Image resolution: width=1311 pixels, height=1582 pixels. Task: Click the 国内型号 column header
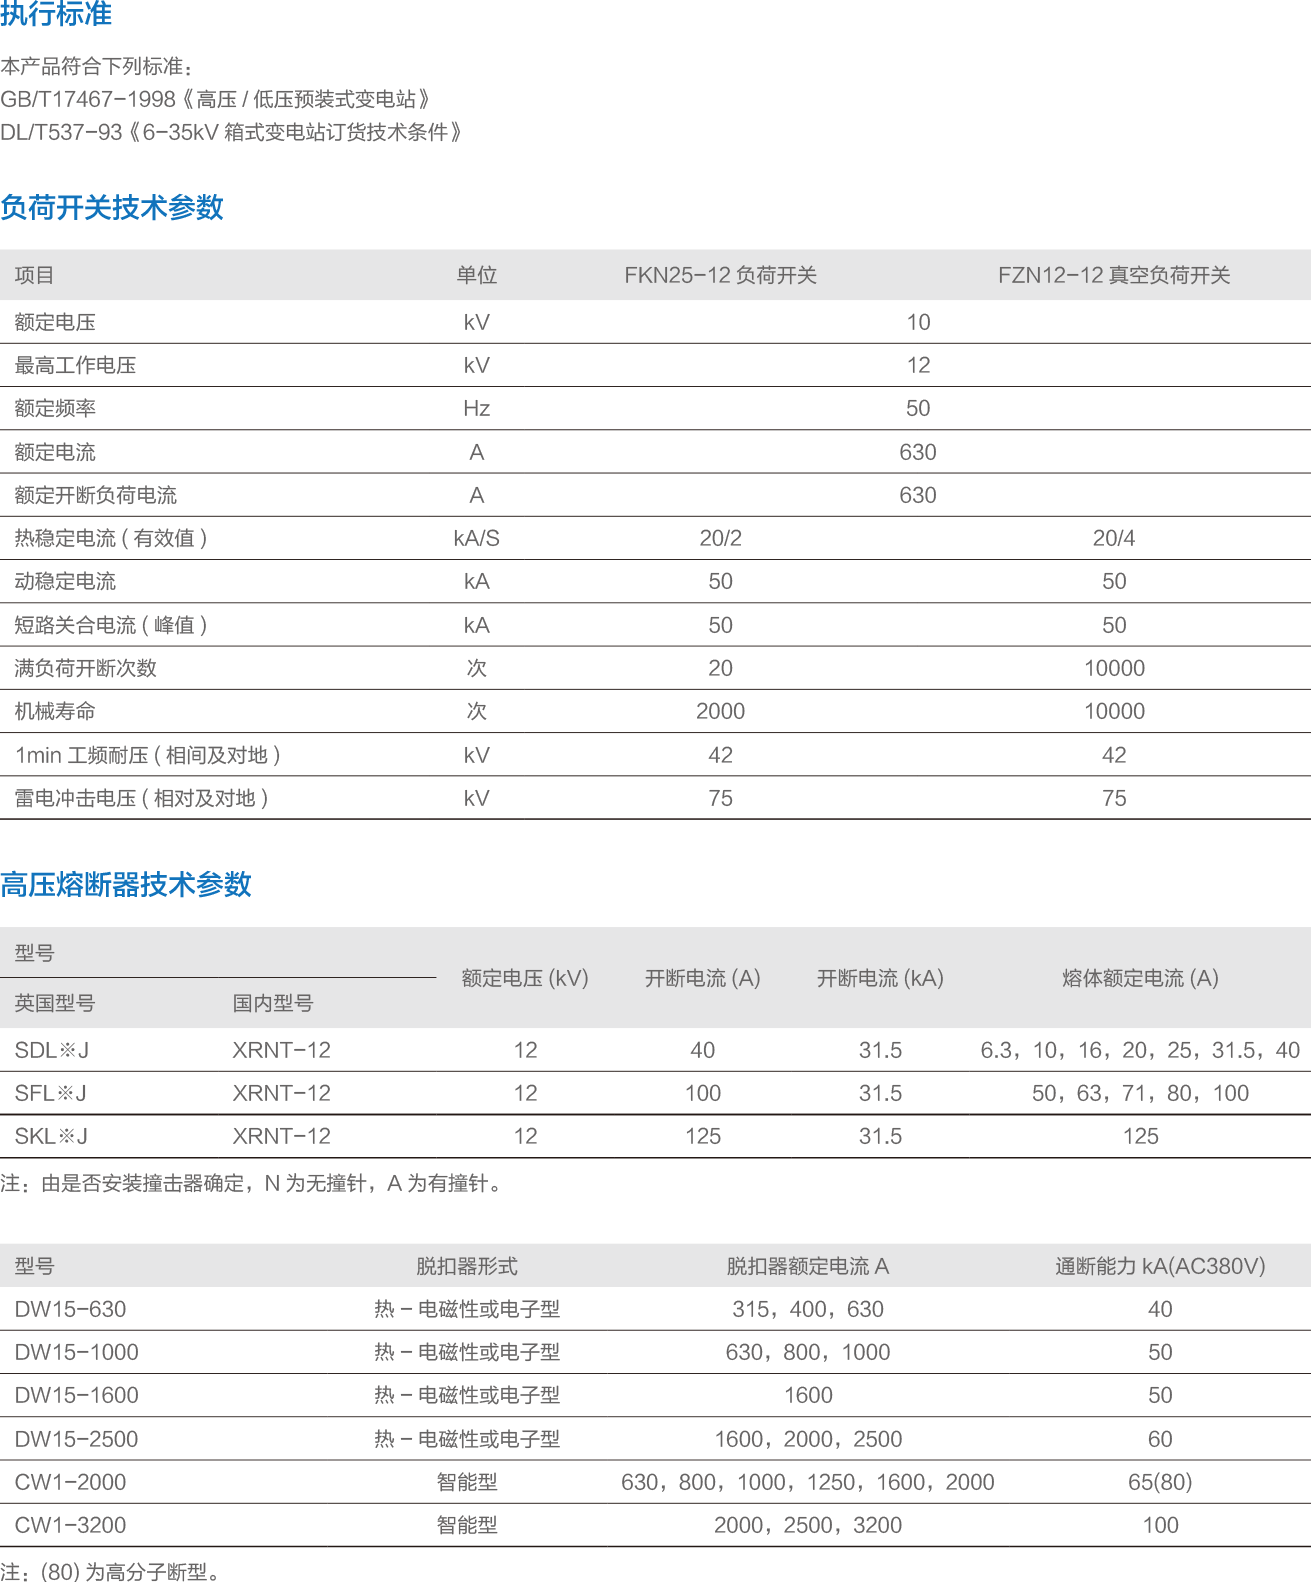tap(273, 1003)
